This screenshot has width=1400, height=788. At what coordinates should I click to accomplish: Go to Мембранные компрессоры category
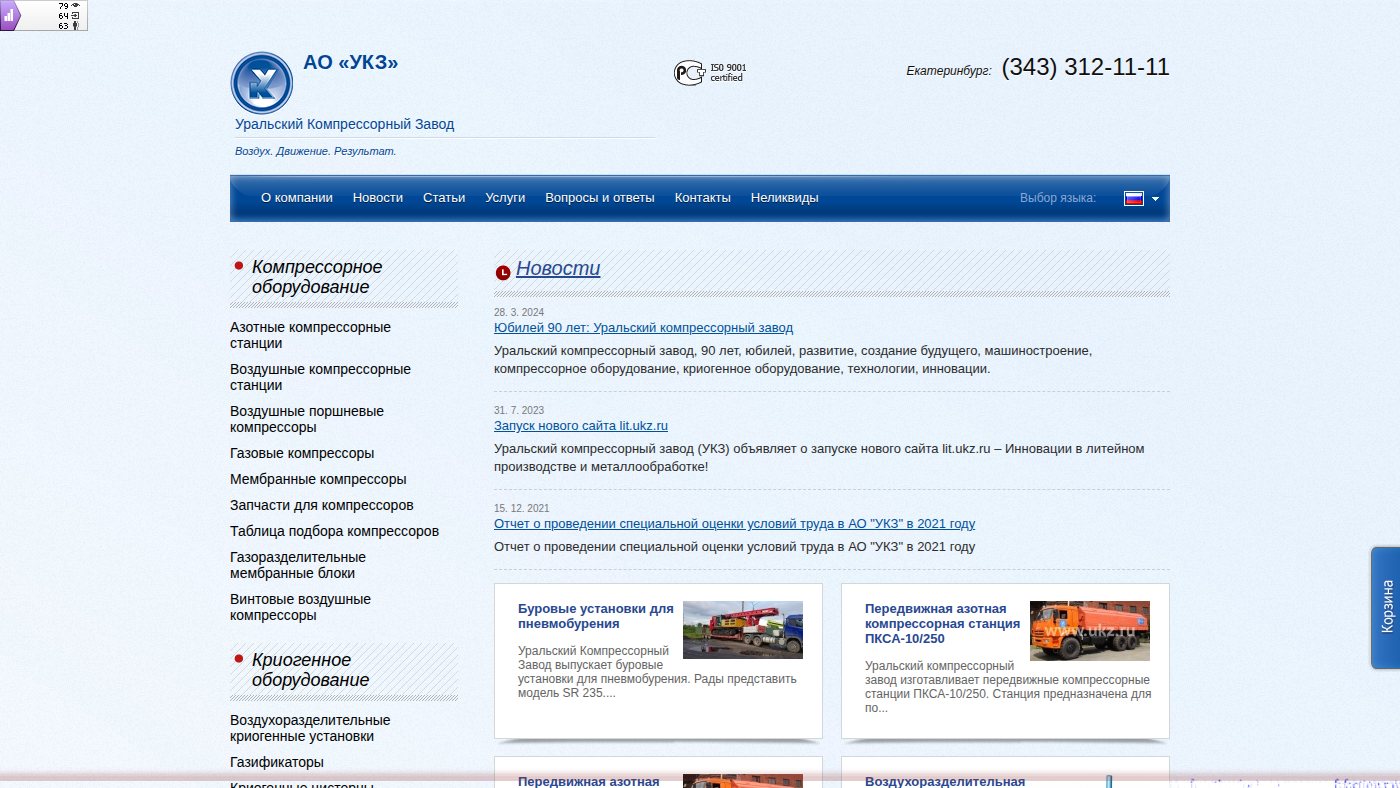coord(318,479)
